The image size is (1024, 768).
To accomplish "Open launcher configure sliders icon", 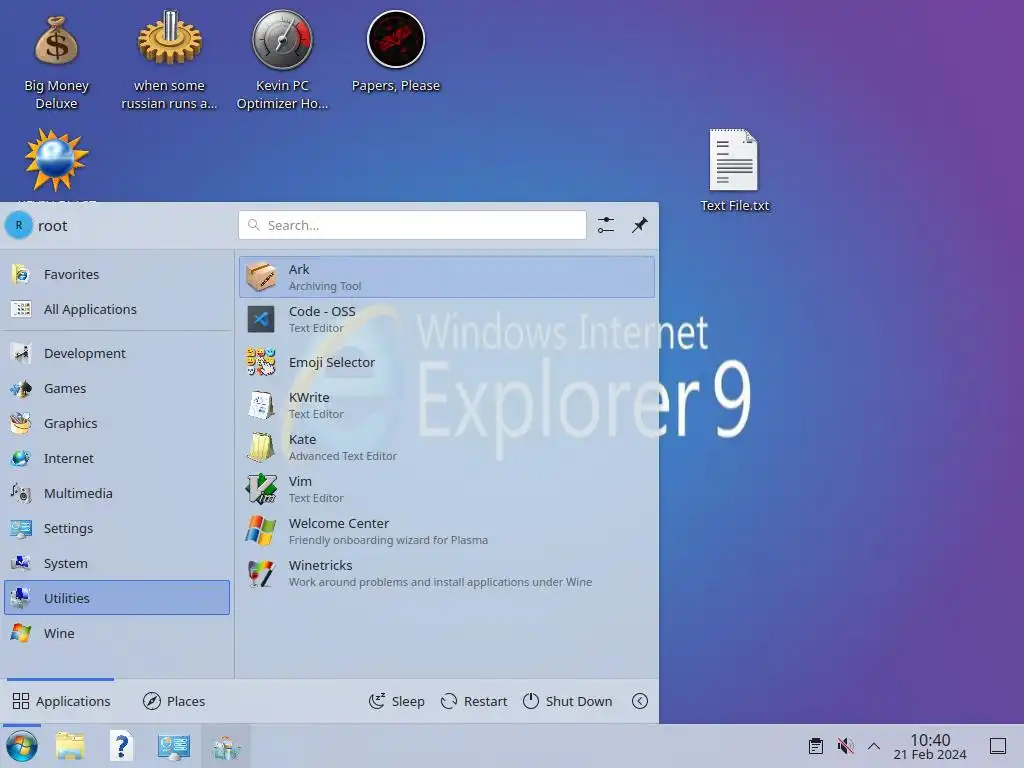I will (605, 225).
